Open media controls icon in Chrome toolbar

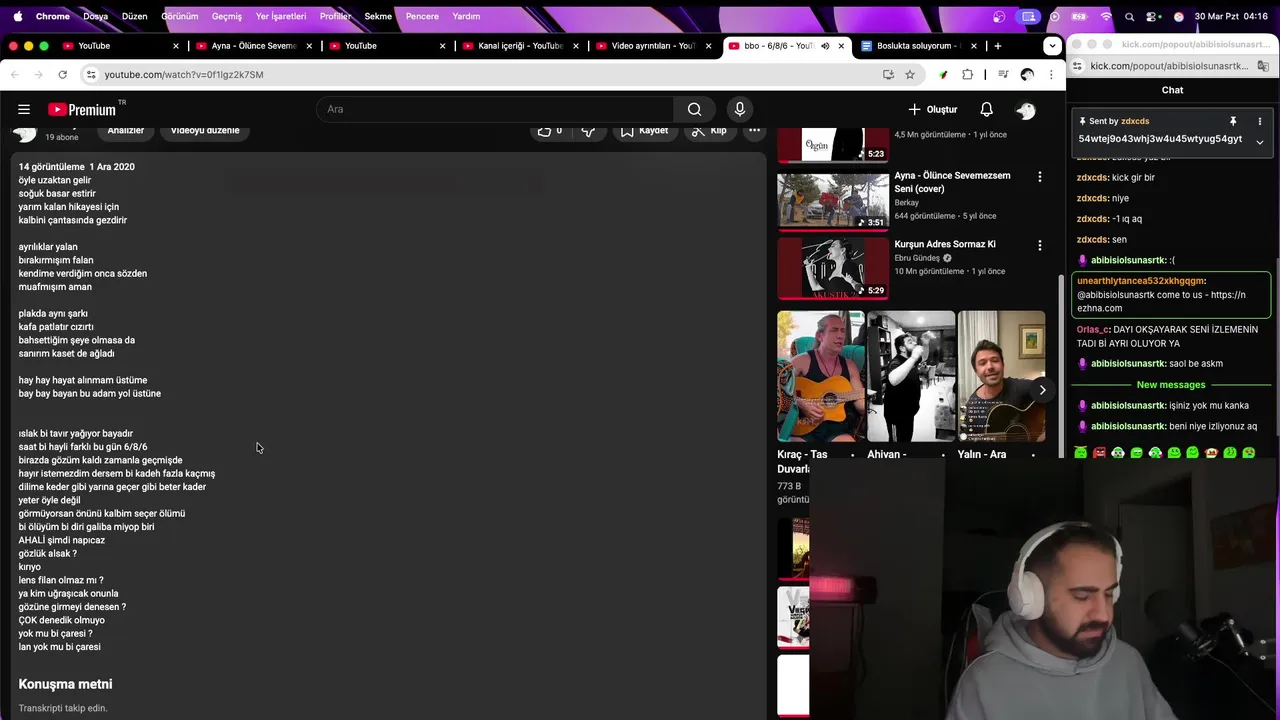pos(1003,74)
